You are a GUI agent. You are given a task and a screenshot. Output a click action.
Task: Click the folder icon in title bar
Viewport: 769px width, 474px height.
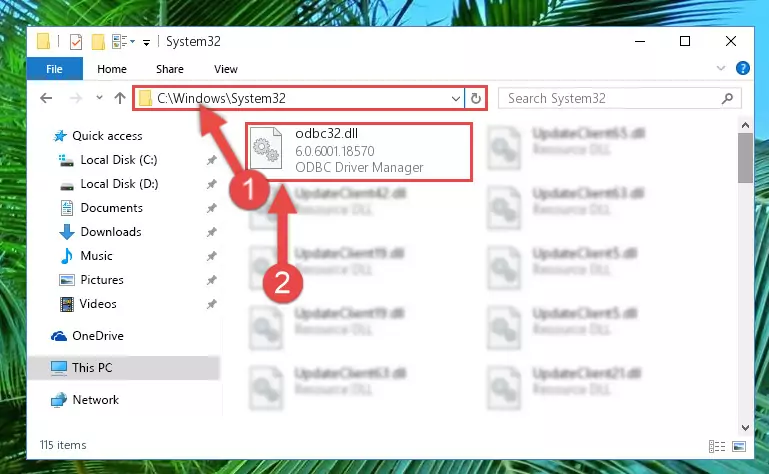[43, 42]
